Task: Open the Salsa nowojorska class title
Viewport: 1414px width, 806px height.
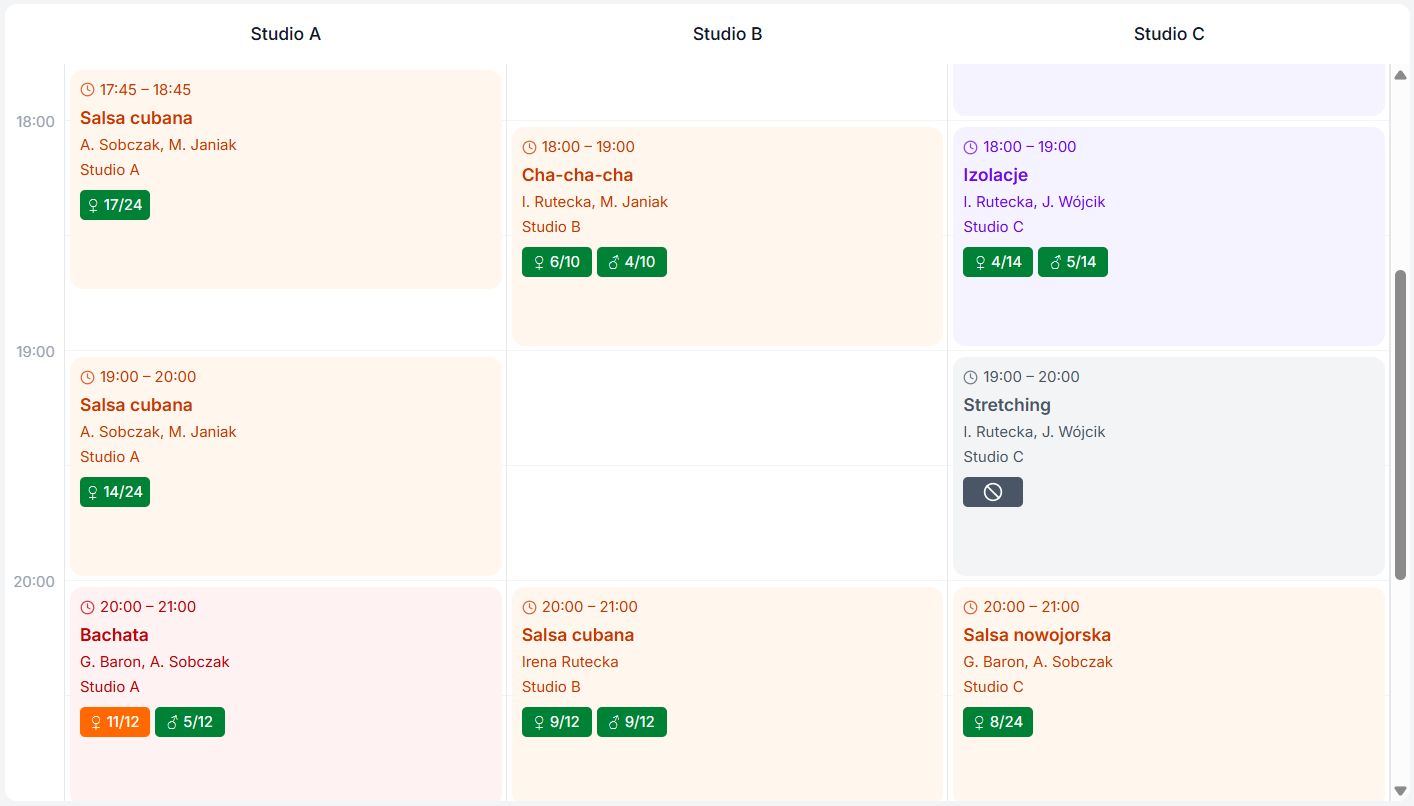Action: click(x=1036, y=635)
